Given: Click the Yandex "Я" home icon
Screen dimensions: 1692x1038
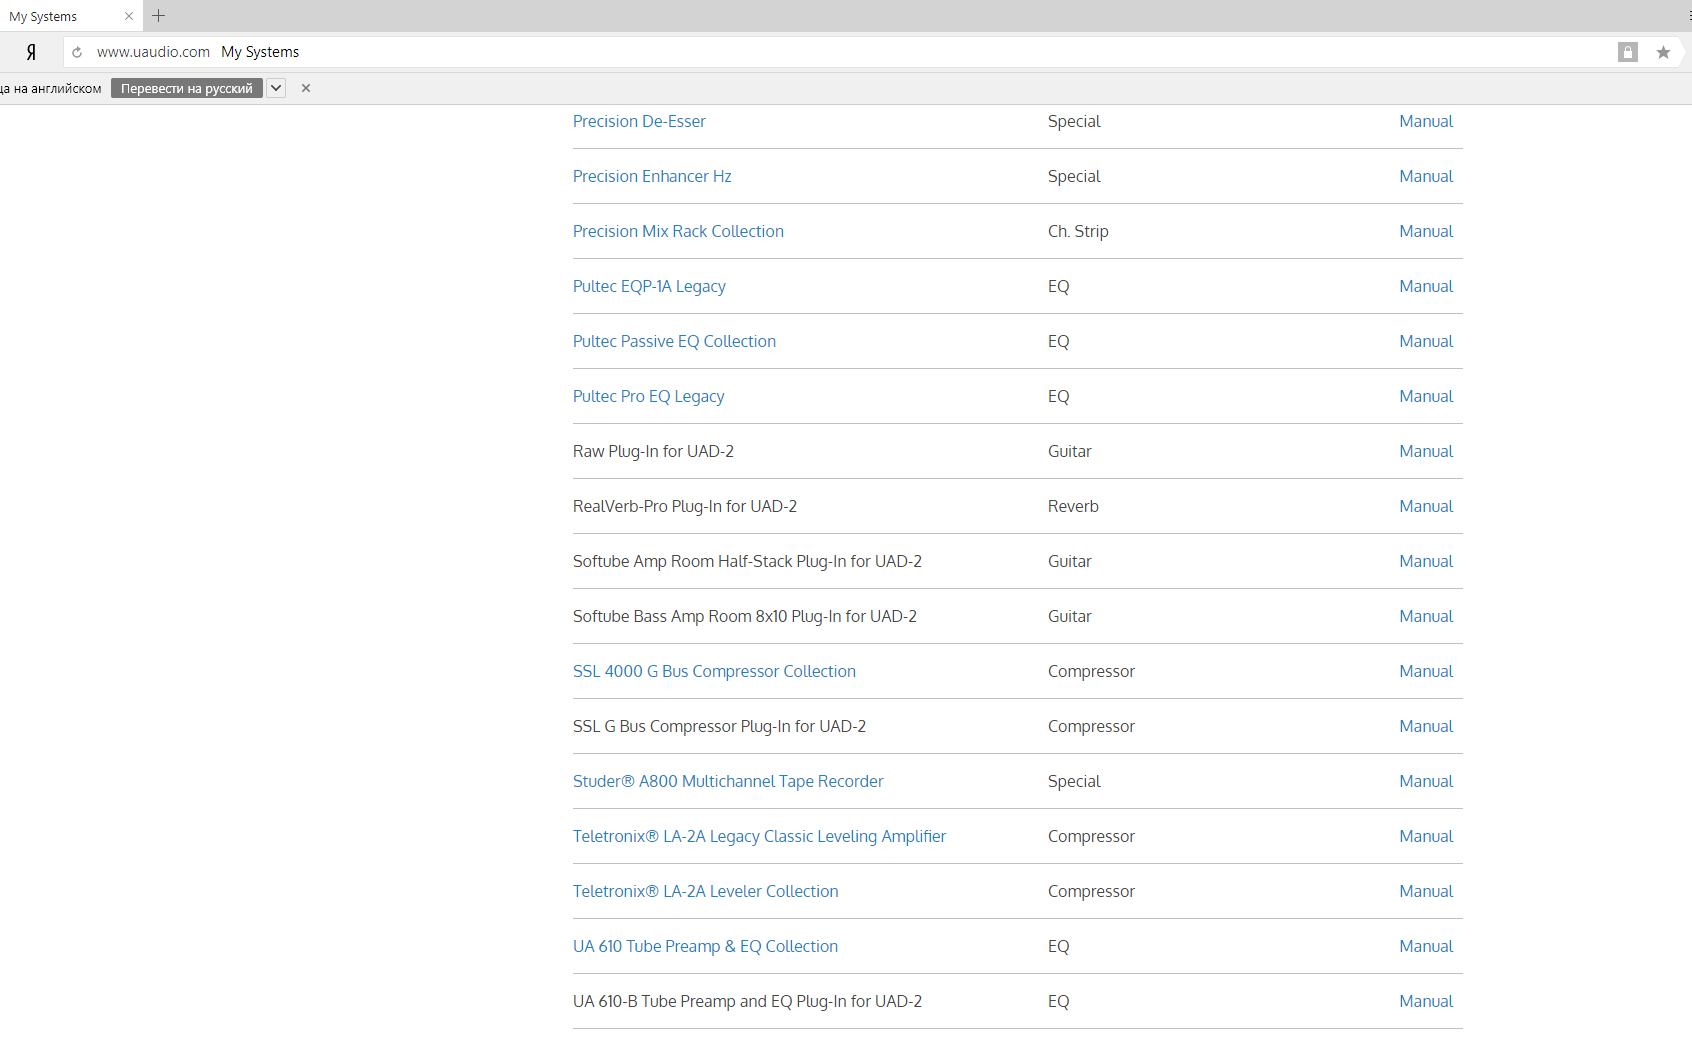Looking at the screenshot, I should point(31,52).
